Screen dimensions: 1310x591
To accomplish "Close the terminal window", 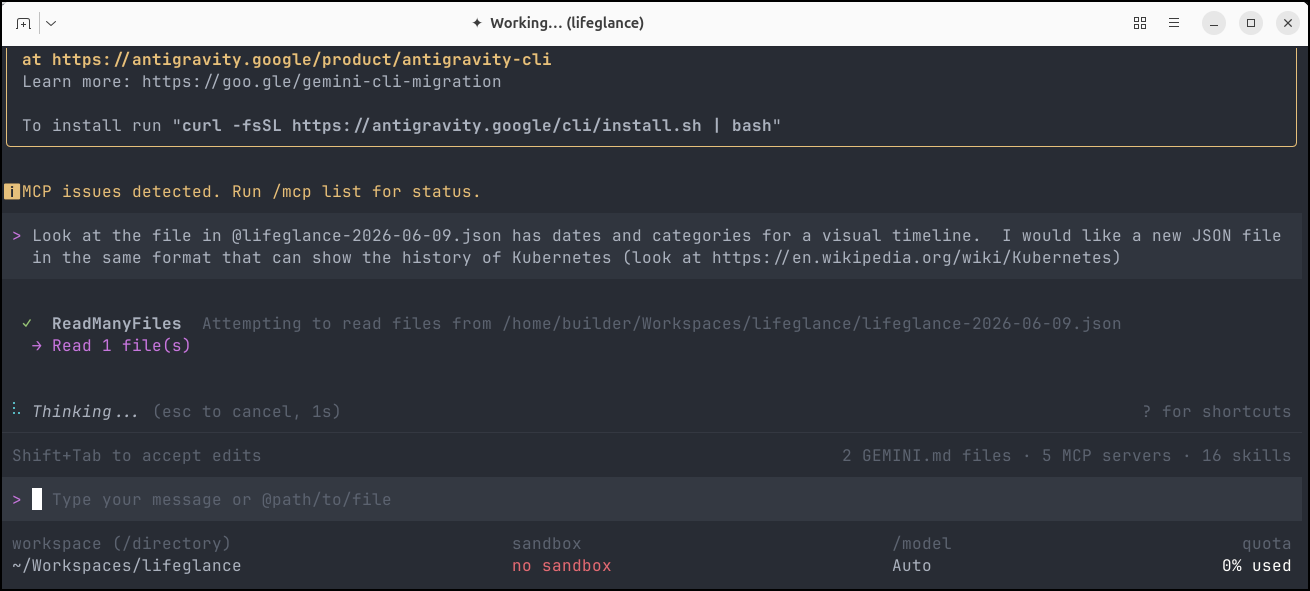I will (x=1286, y=23).
